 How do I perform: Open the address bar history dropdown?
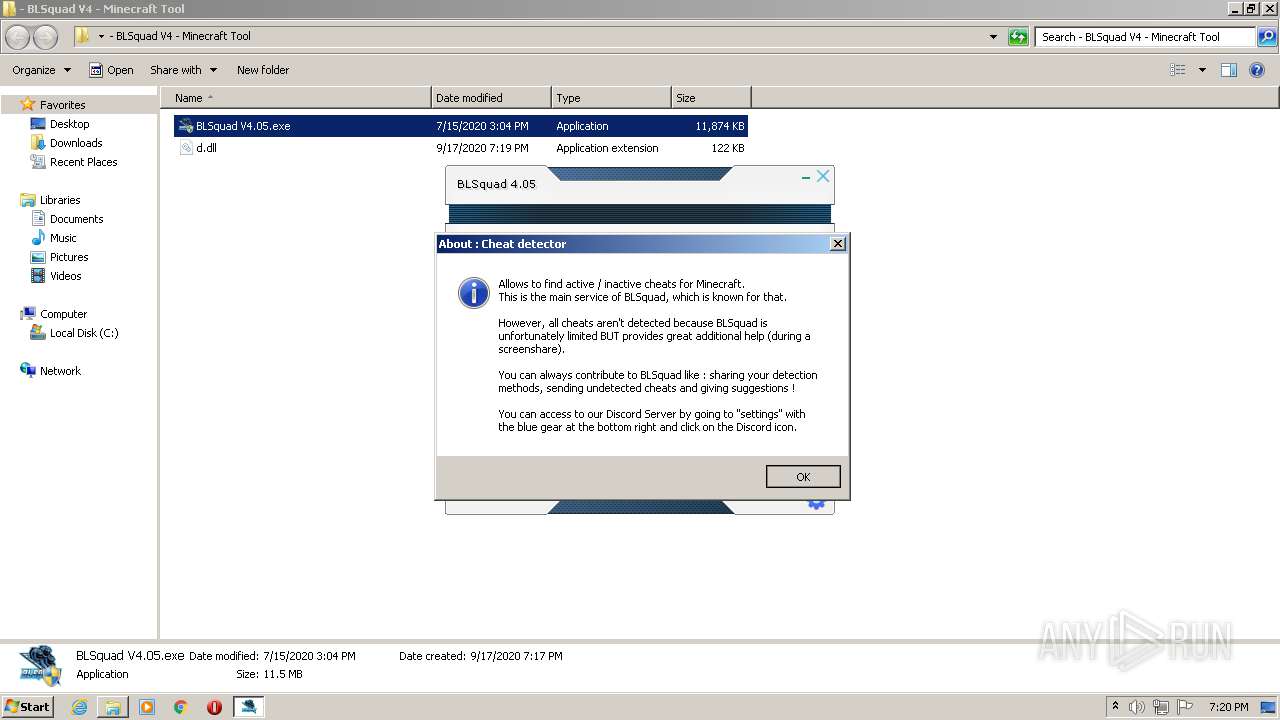point(993,37)
